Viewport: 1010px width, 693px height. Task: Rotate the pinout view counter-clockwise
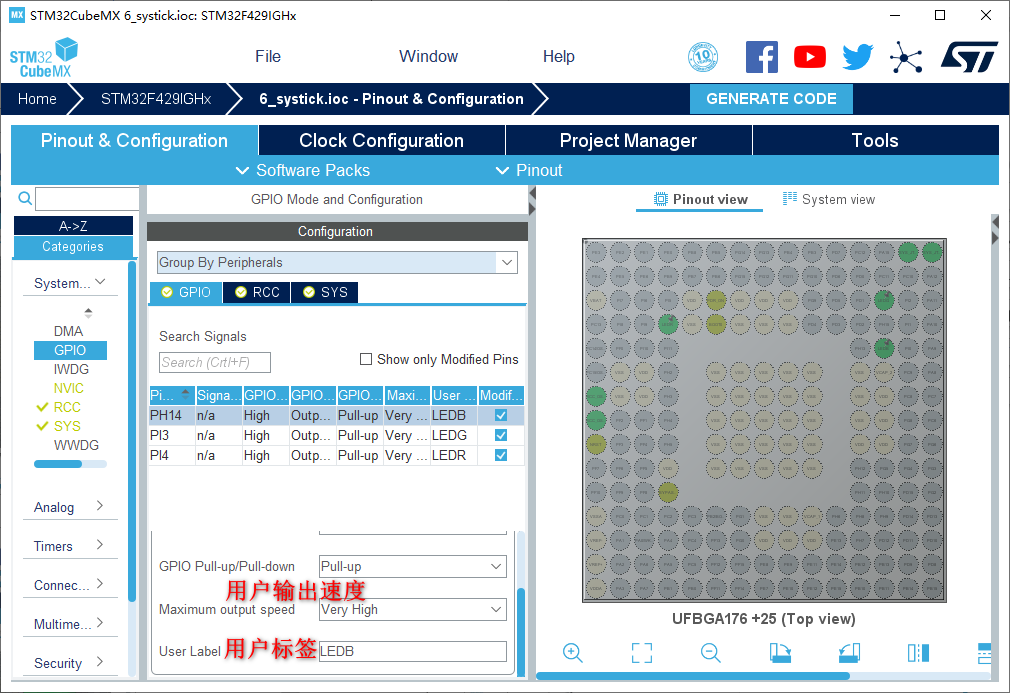[x=849, y=653]
